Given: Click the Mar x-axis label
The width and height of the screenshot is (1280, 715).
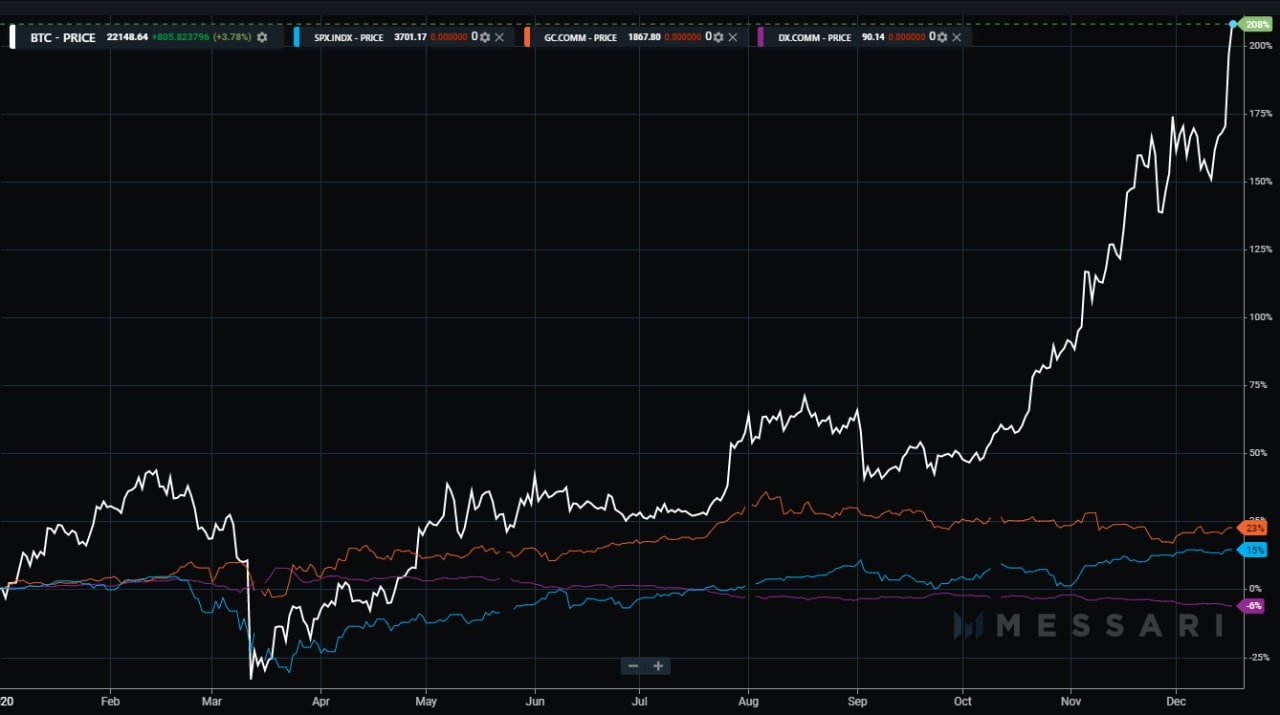Looking at the screenshot, I should coord(211,701).
